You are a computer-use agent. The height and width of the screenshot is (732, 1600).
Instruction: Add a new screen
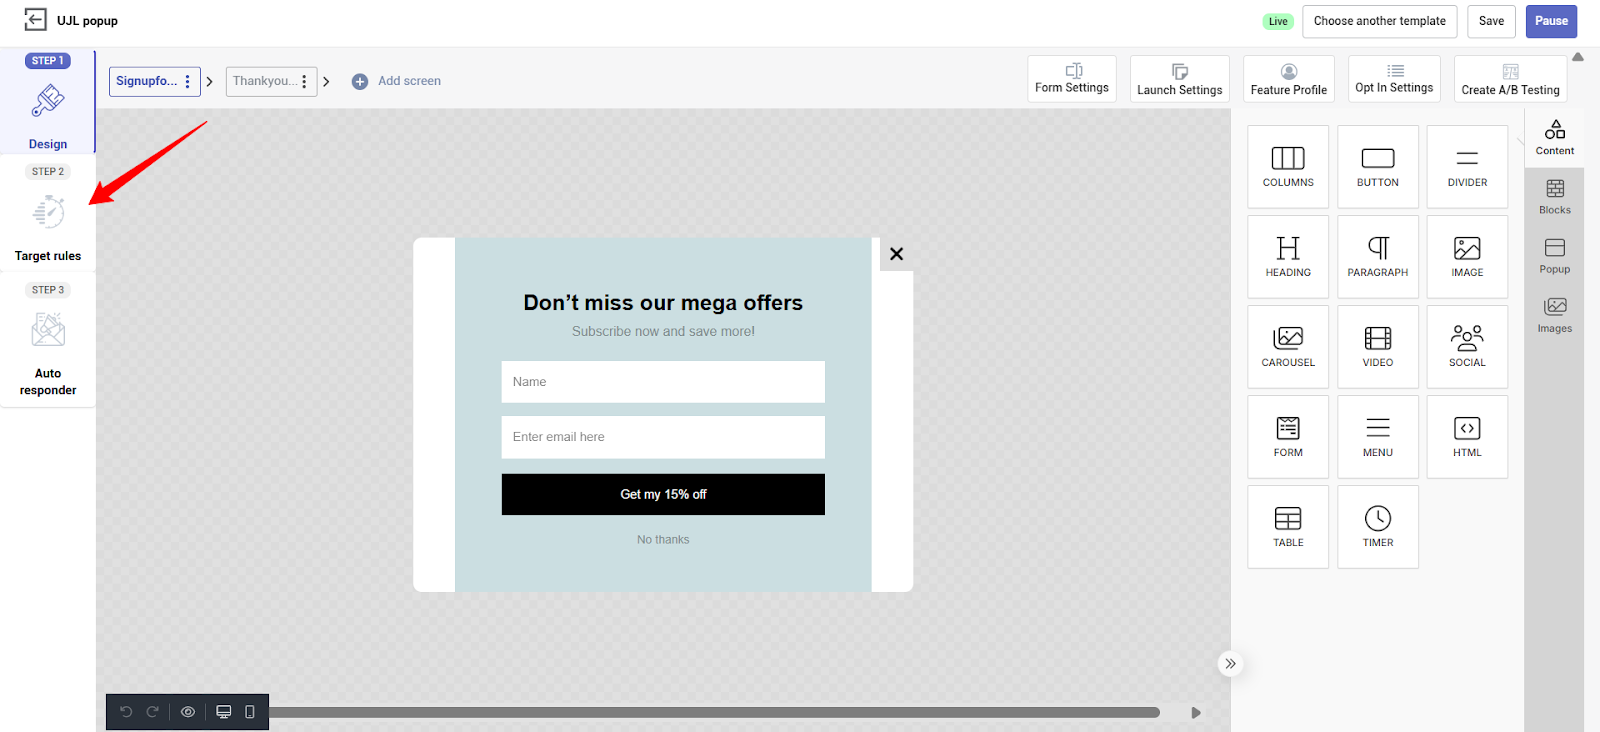pos(397,81)
